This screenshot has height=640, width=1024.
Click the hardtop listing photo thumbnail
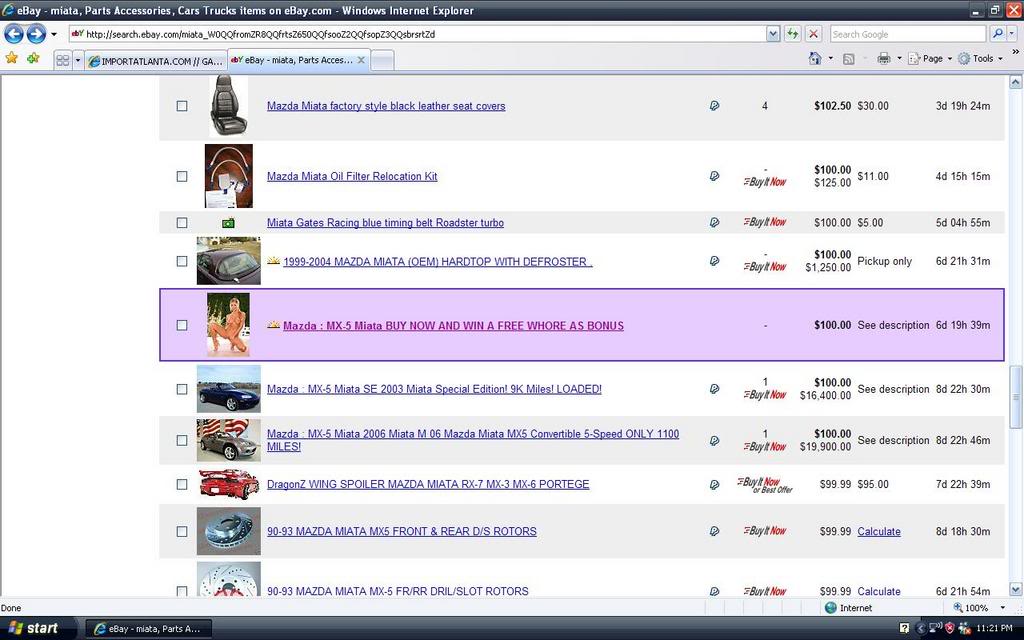(228, 261)
